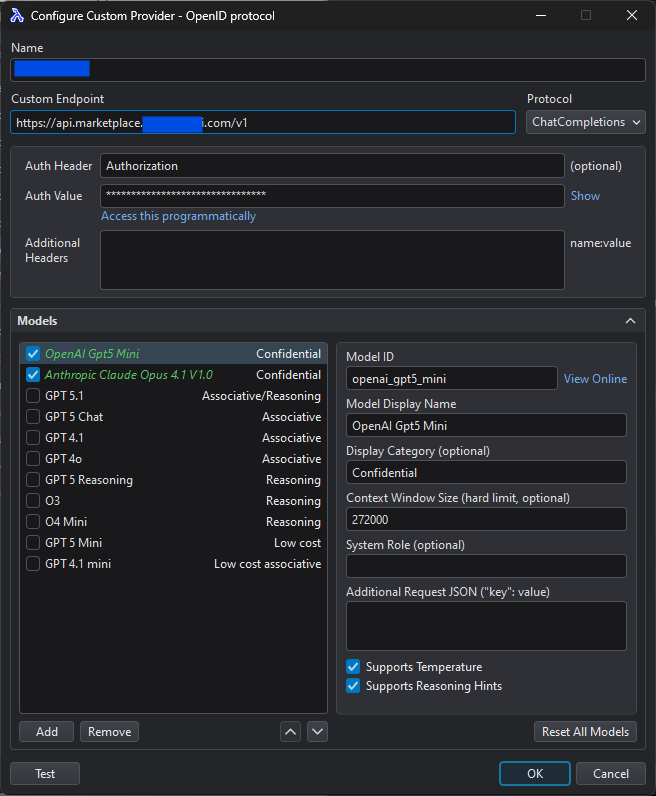Click Reset All Models button

[x=585, y=732]
